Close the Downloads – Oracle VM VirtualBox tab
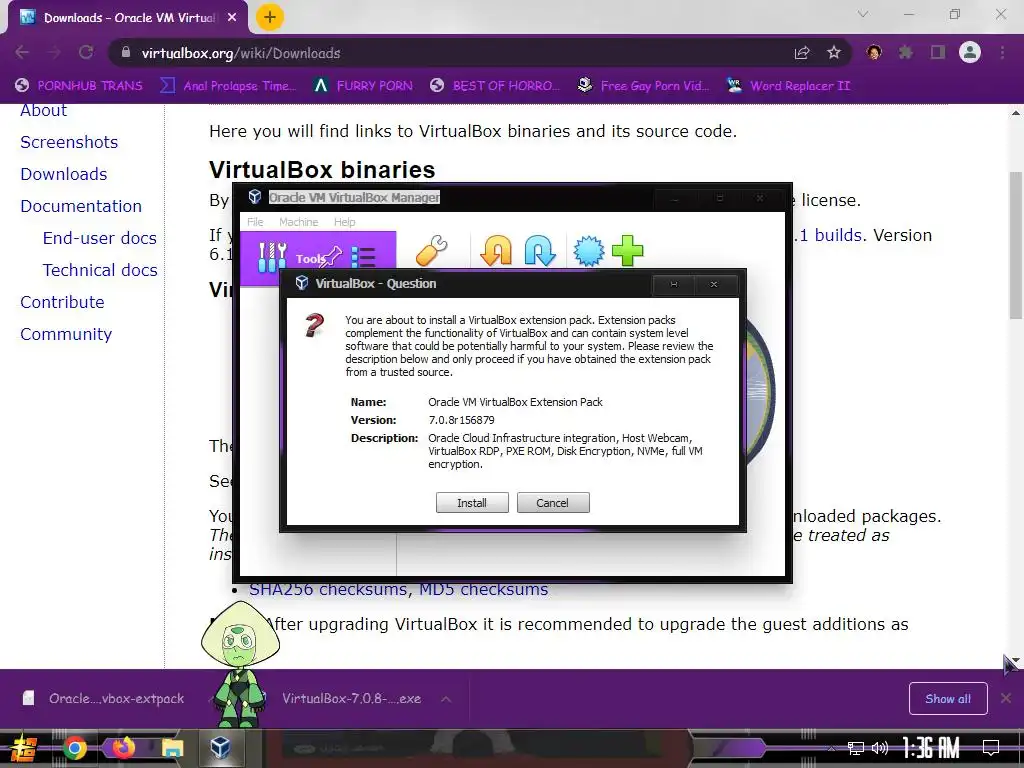Viewport: 1024px width, 768px height. tap(232, 18)
